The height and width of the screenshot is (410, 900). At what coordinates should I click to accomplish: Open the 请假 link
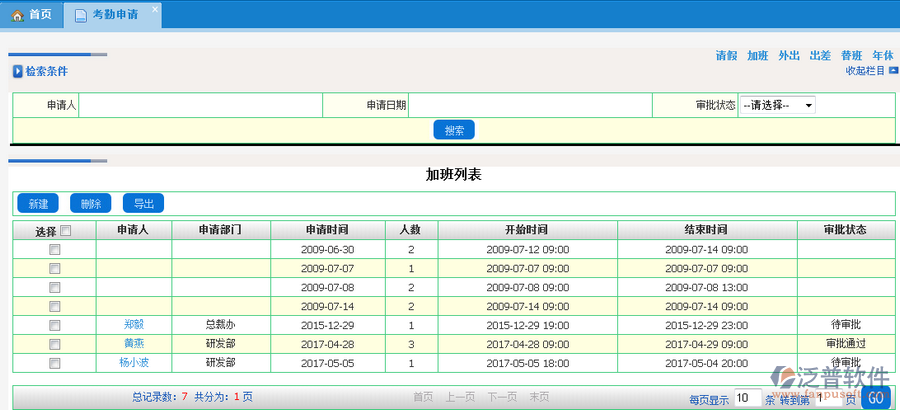[x=726, y=56]
